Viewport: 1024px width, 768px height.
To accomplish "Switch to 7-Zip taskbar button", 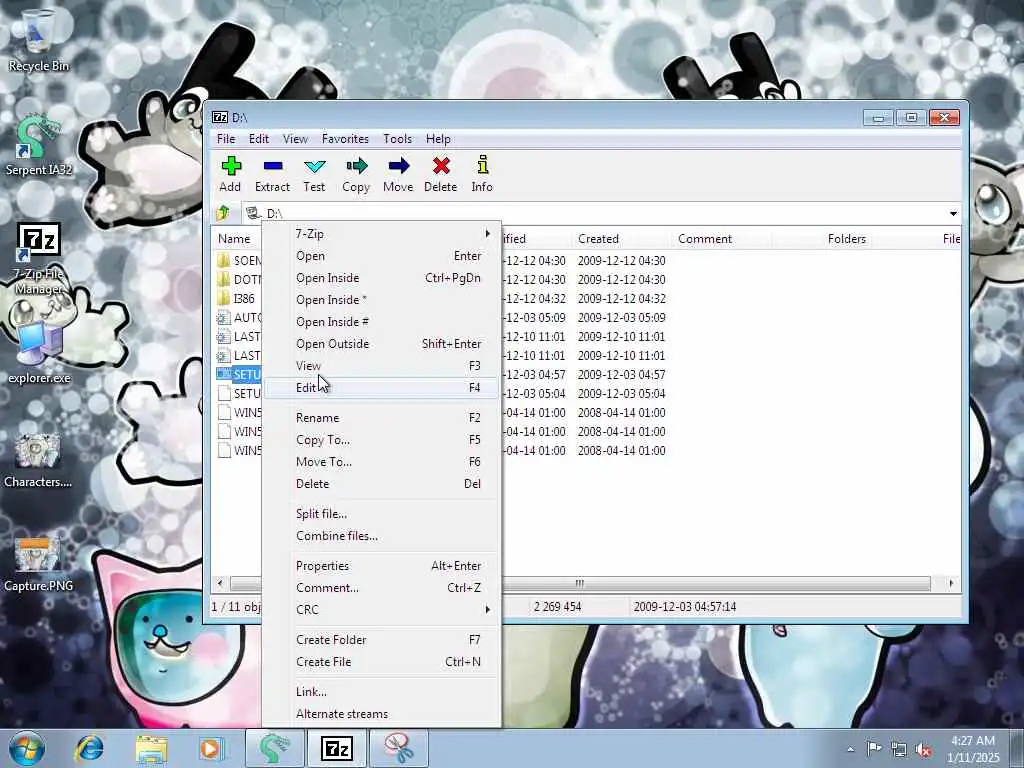I will [x=337, y=748].
